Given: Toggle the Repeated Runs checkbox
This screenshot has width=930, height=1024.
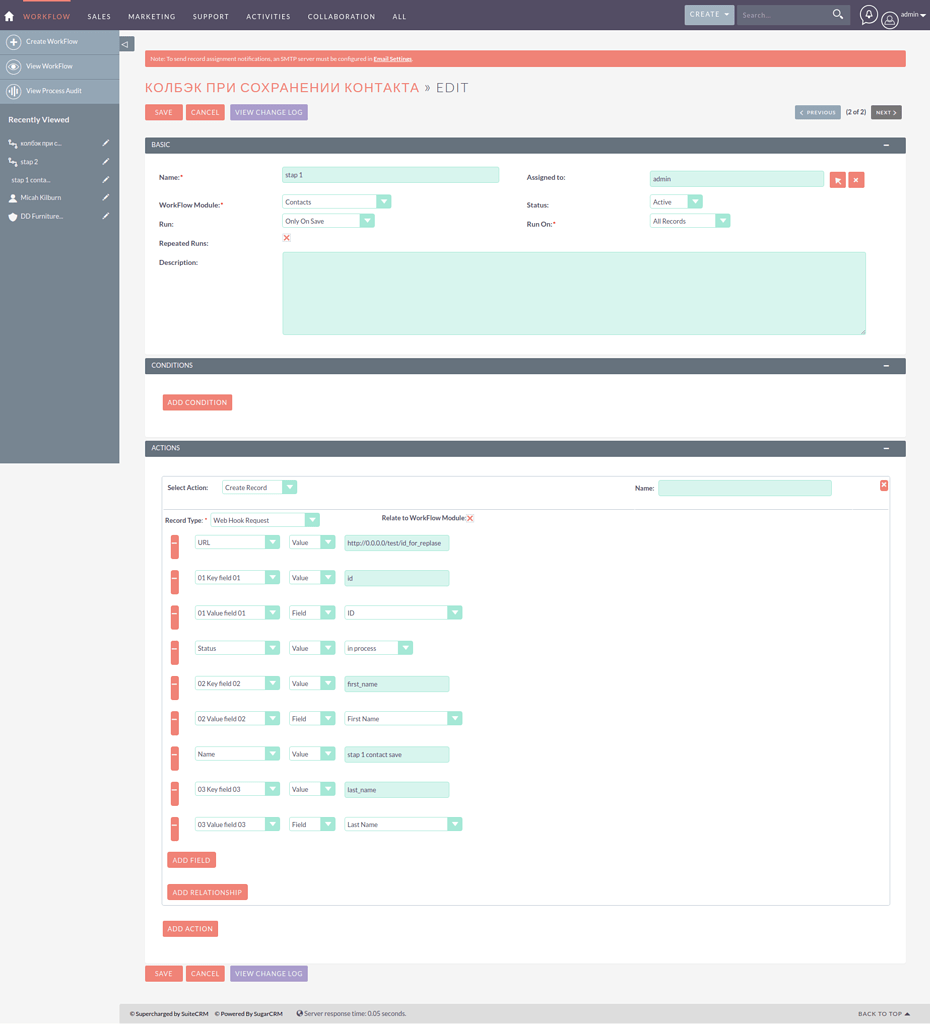Looking at the screenshot, I should click(x=287, y=238).
